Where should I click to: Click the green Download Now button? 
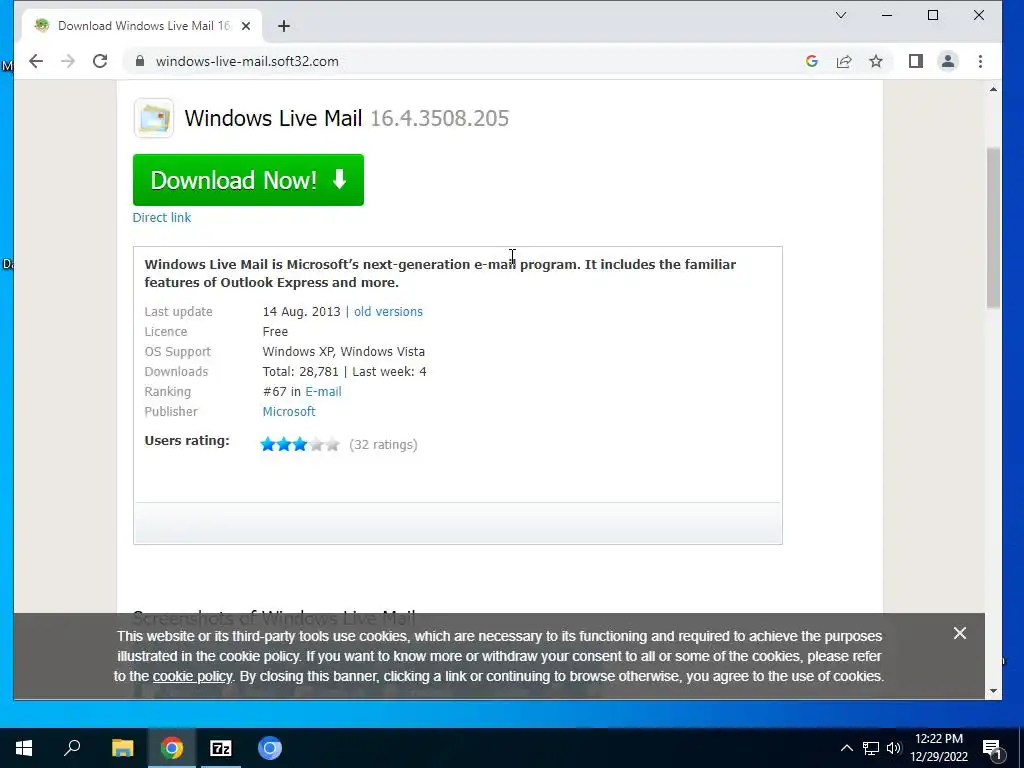248,180
